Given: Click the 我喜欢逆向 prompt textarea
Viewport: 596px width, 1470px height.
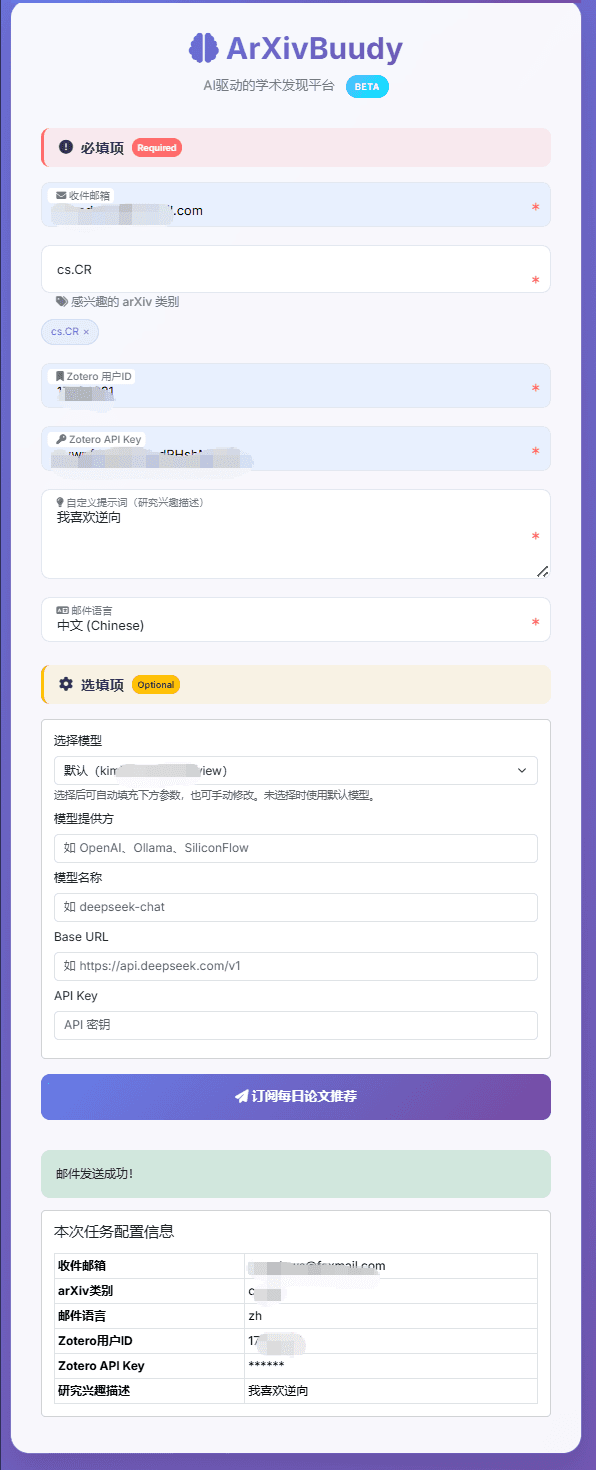Looking at the screenshot, I should [296, 534].
